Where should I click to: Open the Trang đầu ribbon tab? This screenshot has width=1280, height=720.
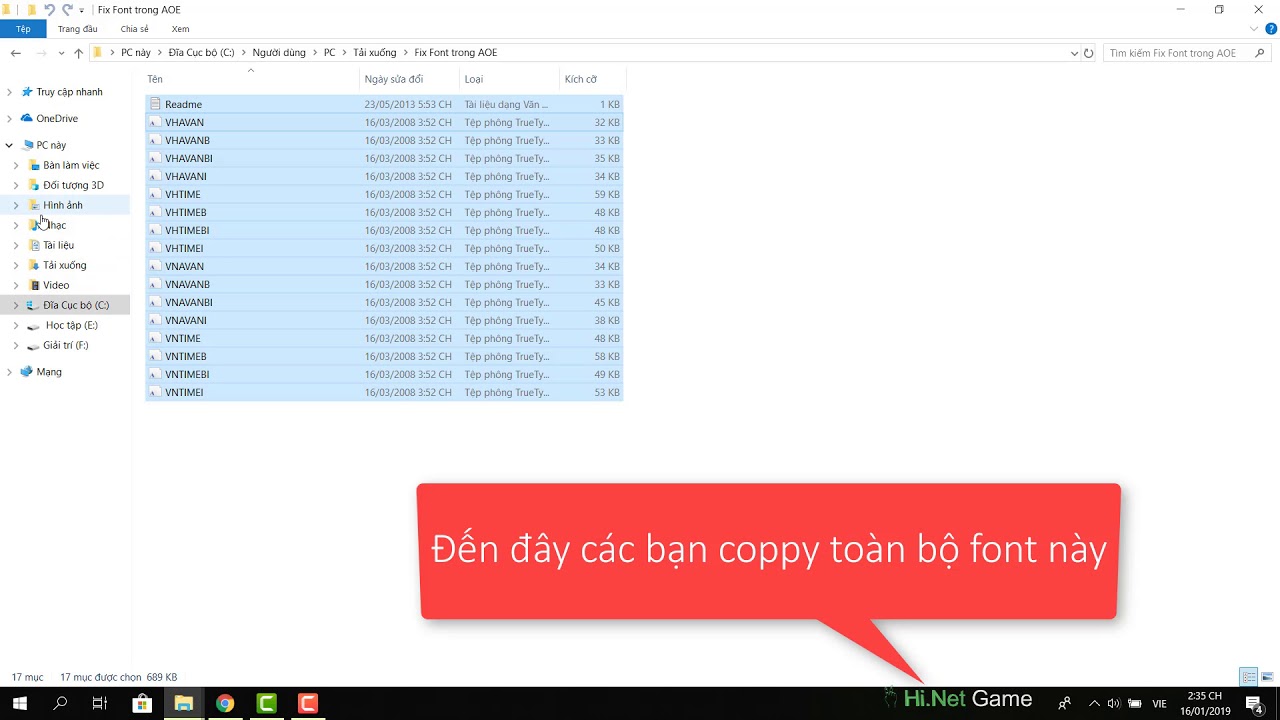tap(77, 29)
